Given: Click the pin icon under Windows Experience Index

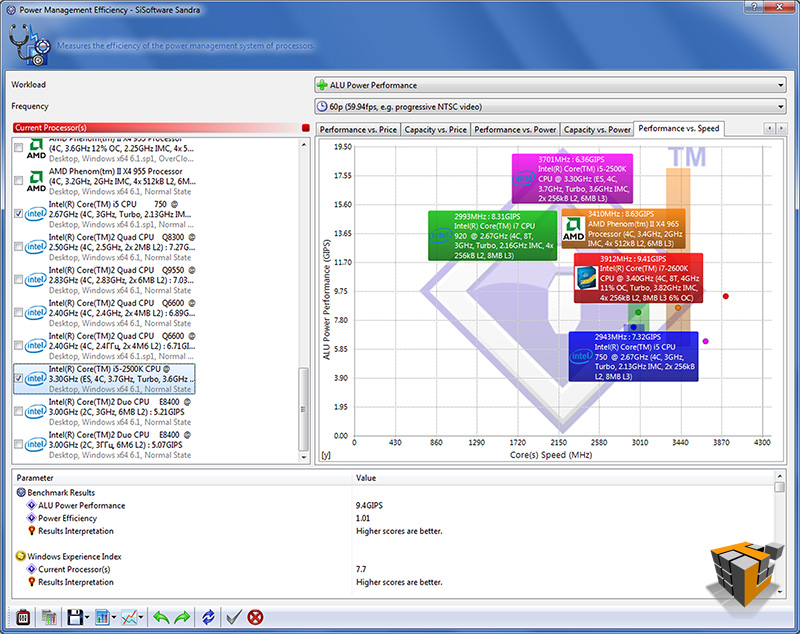Looking at the screenshot, I should (31, 582).
